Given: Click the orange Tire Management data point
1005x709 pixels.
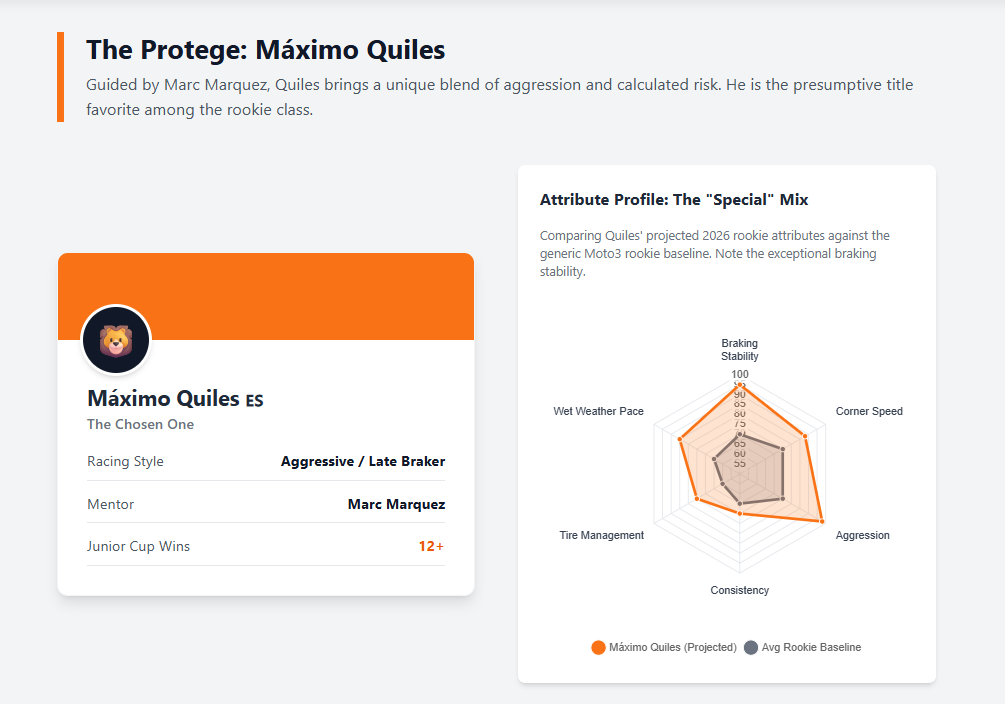Looking at the screenshot, I should coord(697,498).
